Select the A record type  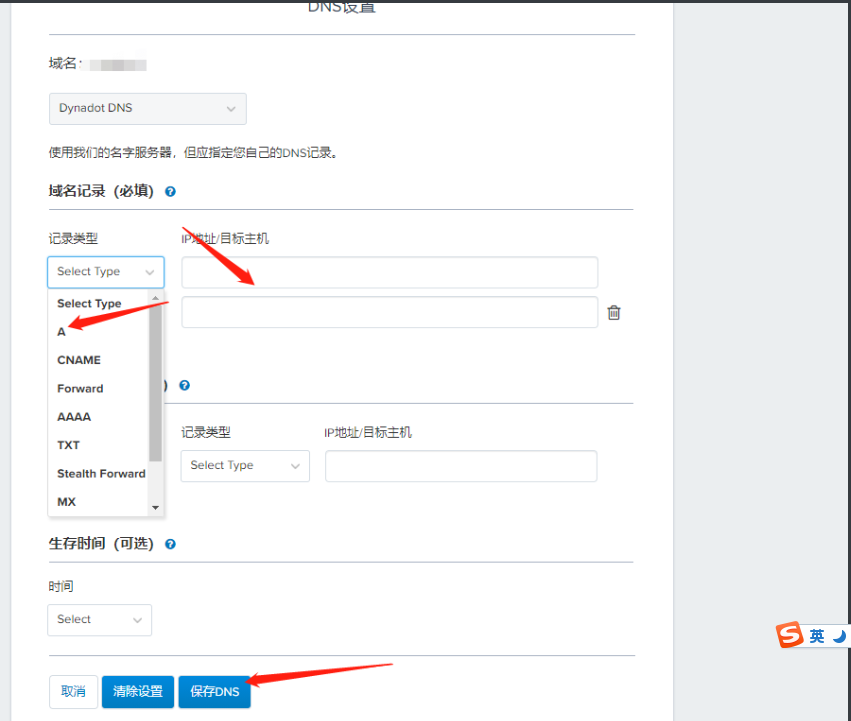[61, 331]
